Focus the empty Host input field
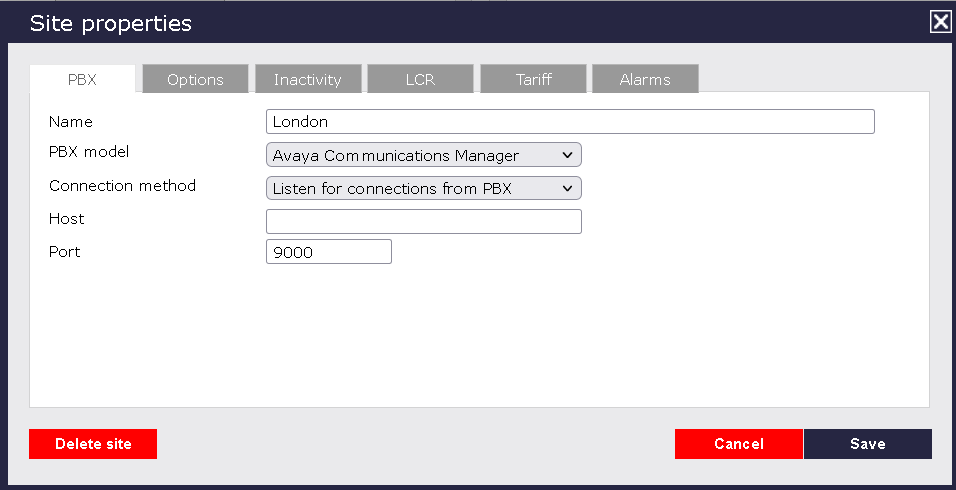956x490 pixels. [424, 221]
